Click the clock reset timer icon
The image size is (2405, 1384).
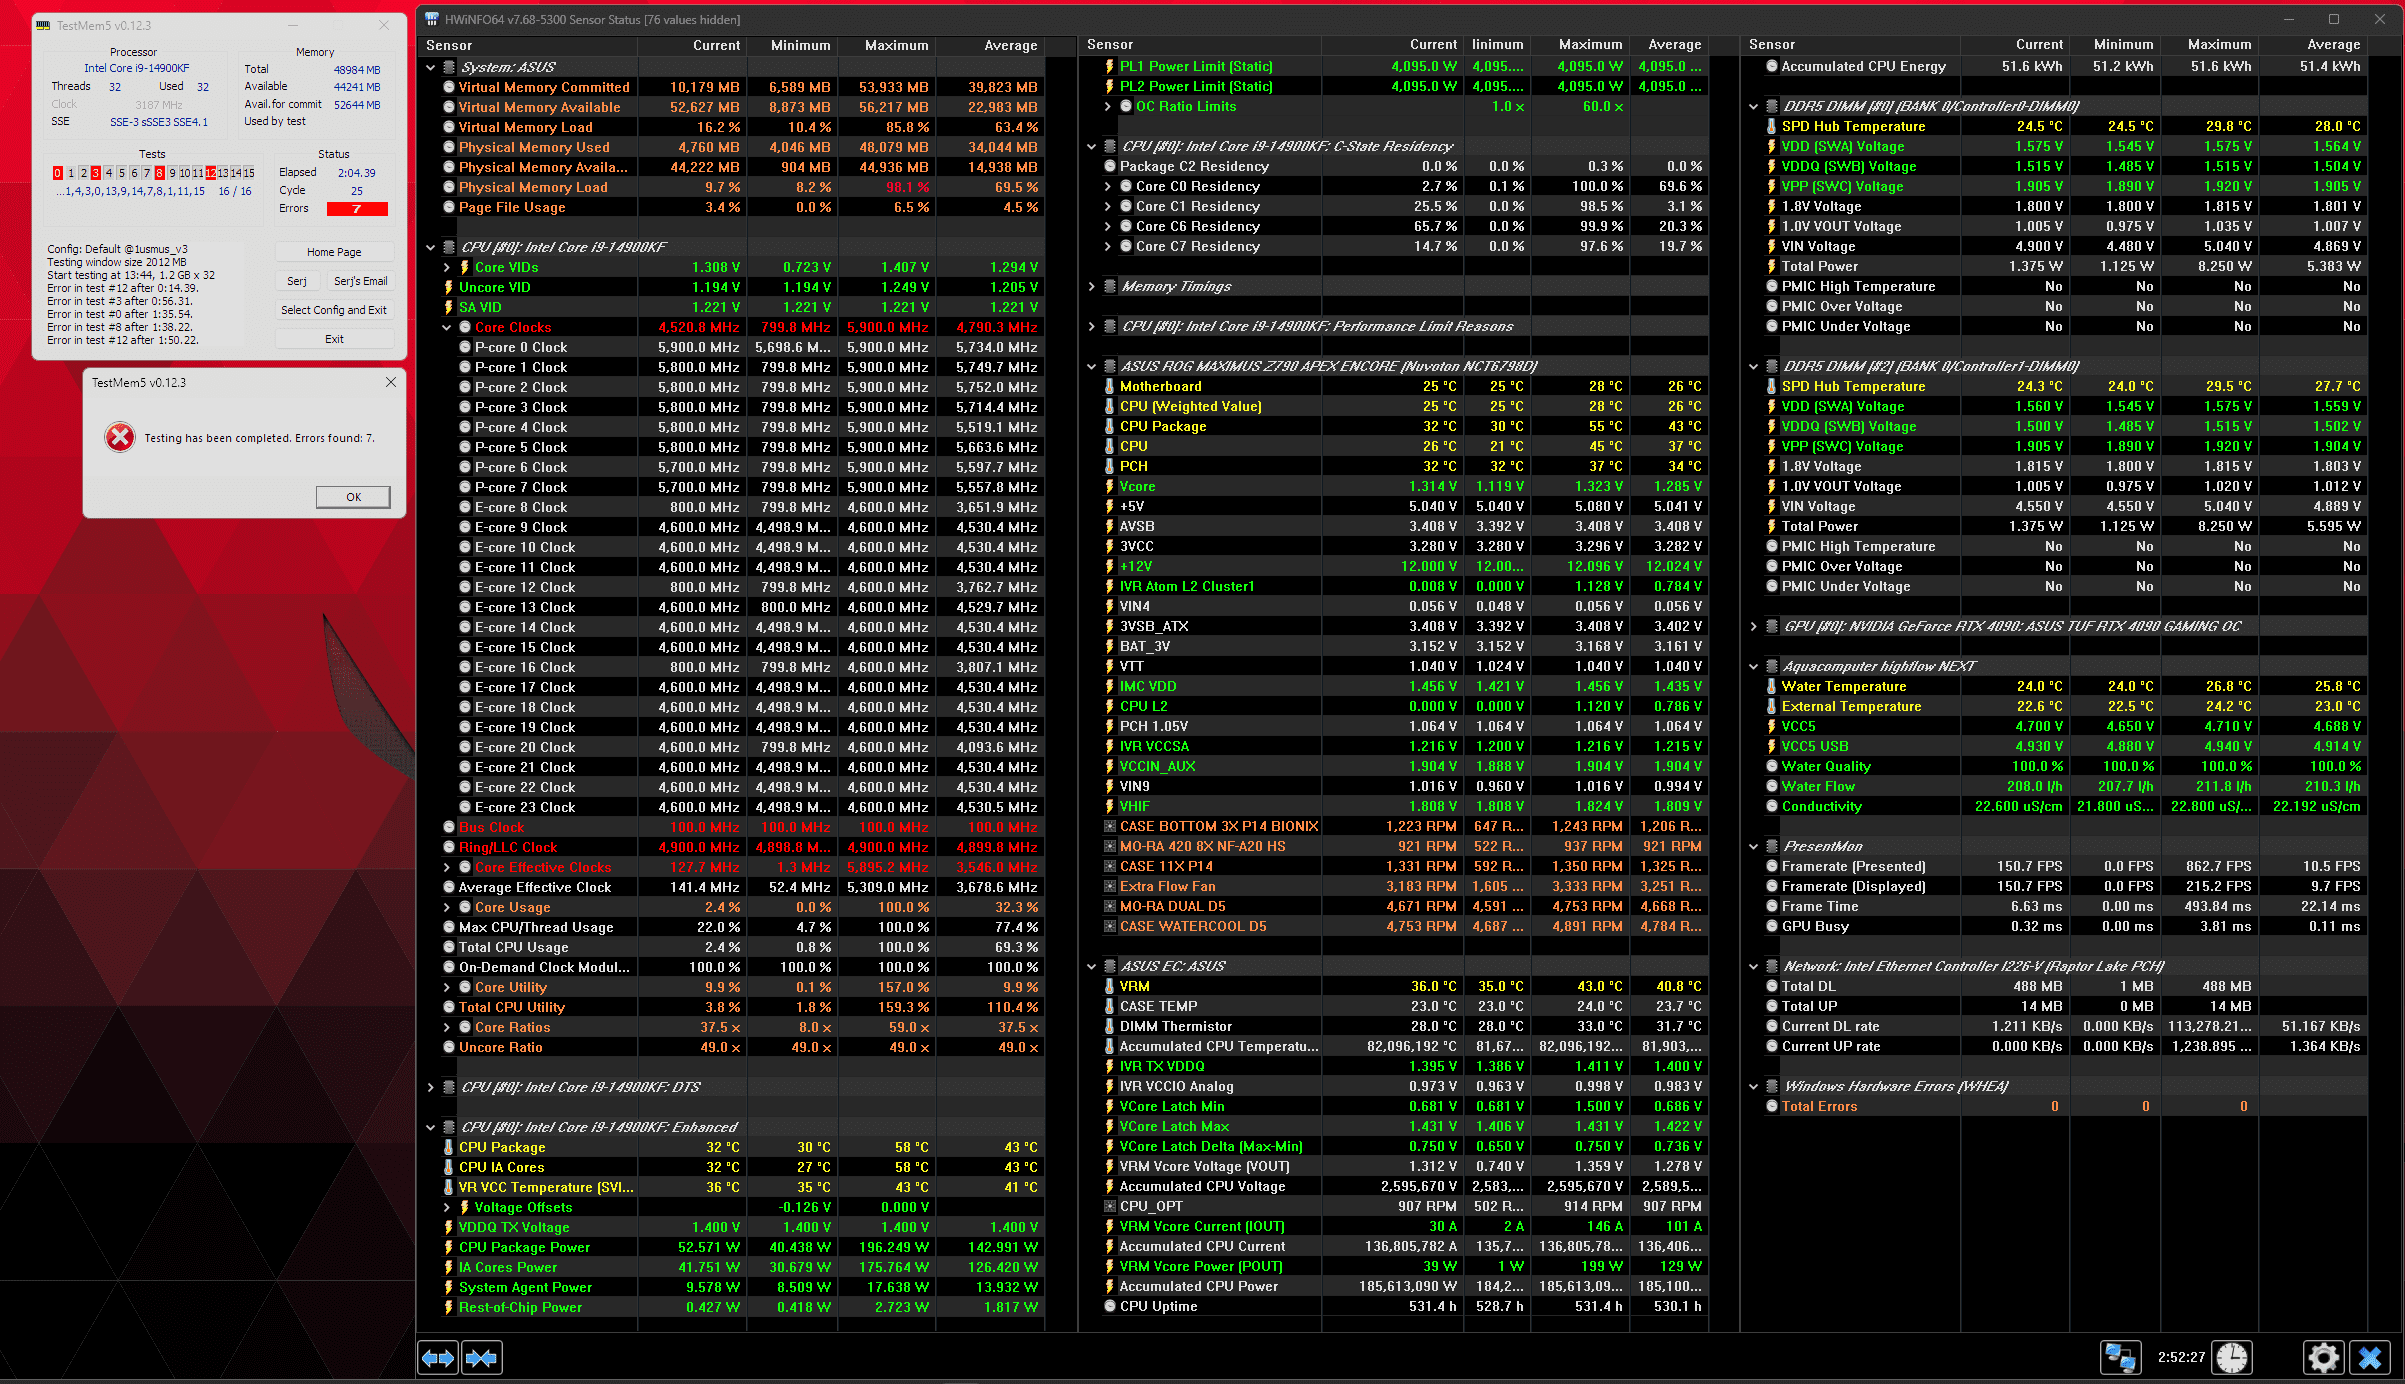pos(2232,1357)
